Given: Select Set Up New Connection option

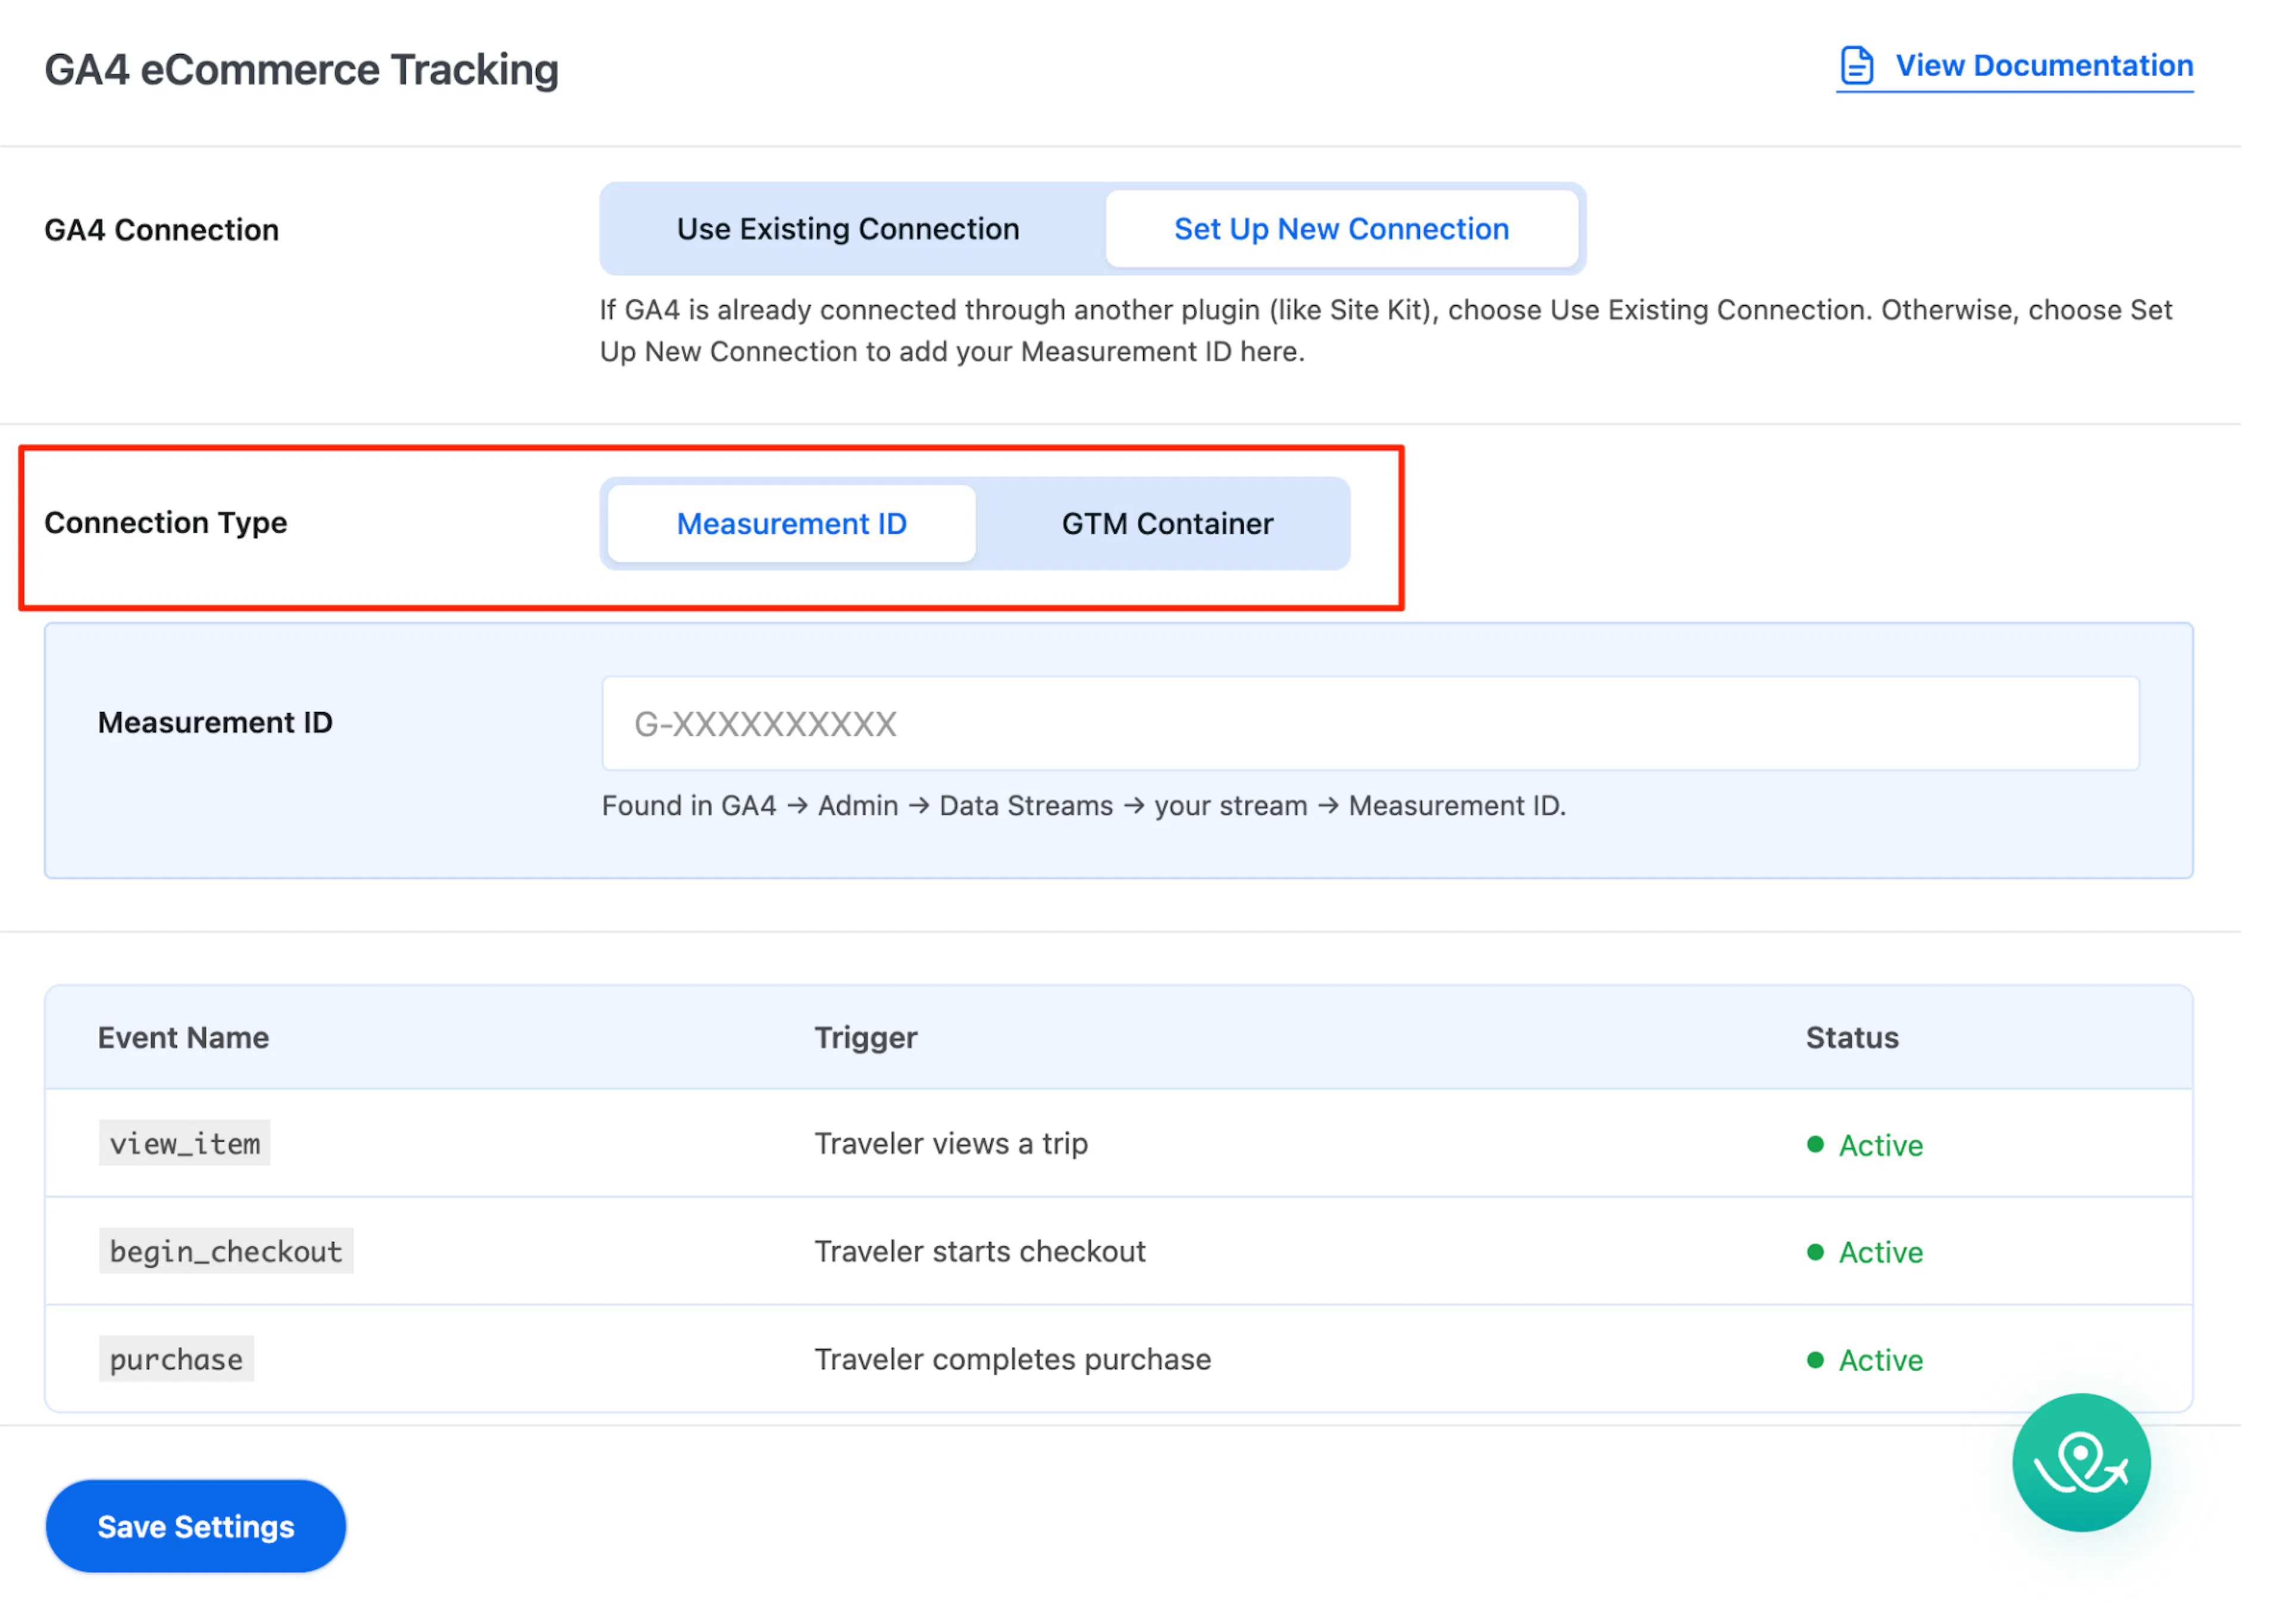Looking at the screenshot, I should click(x=1341, y=229).
